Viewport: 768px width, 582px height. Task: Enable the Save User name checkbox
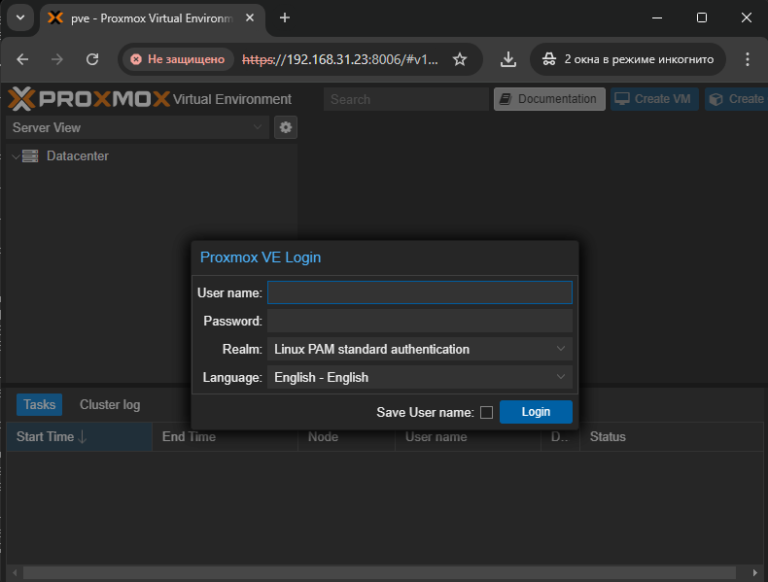(487, 412)
